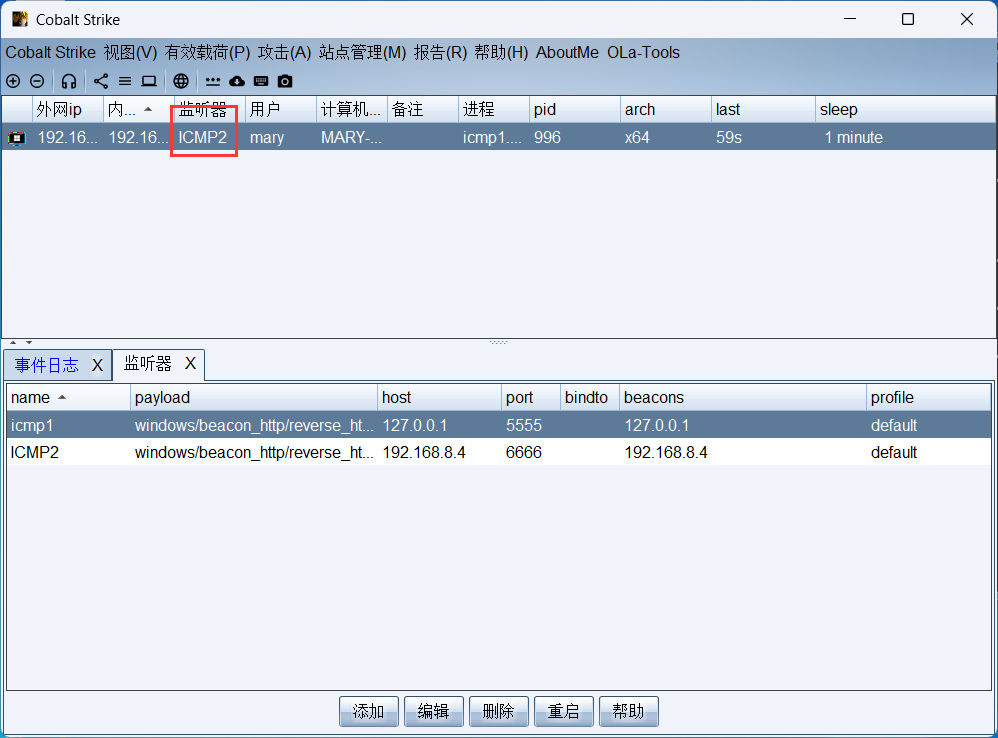View credentials via password dots icon
Viewport: 998px width, 738px height.
coord(213,81)
